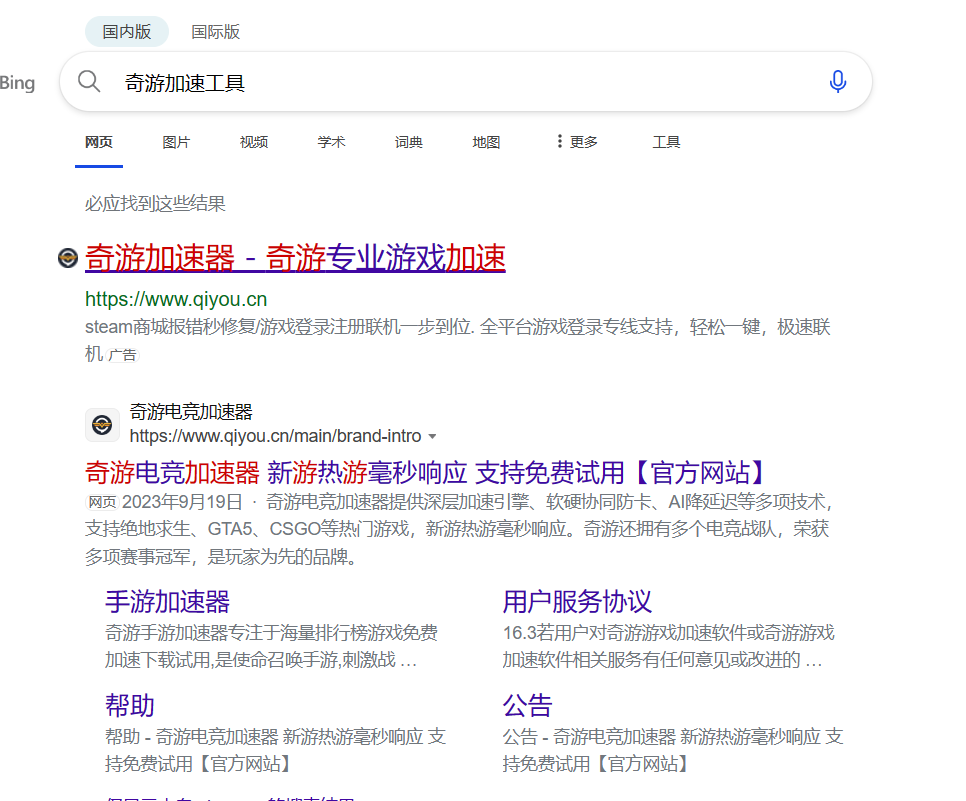
Task: Switch to 国内版 search
Action: tap(127, 31)
